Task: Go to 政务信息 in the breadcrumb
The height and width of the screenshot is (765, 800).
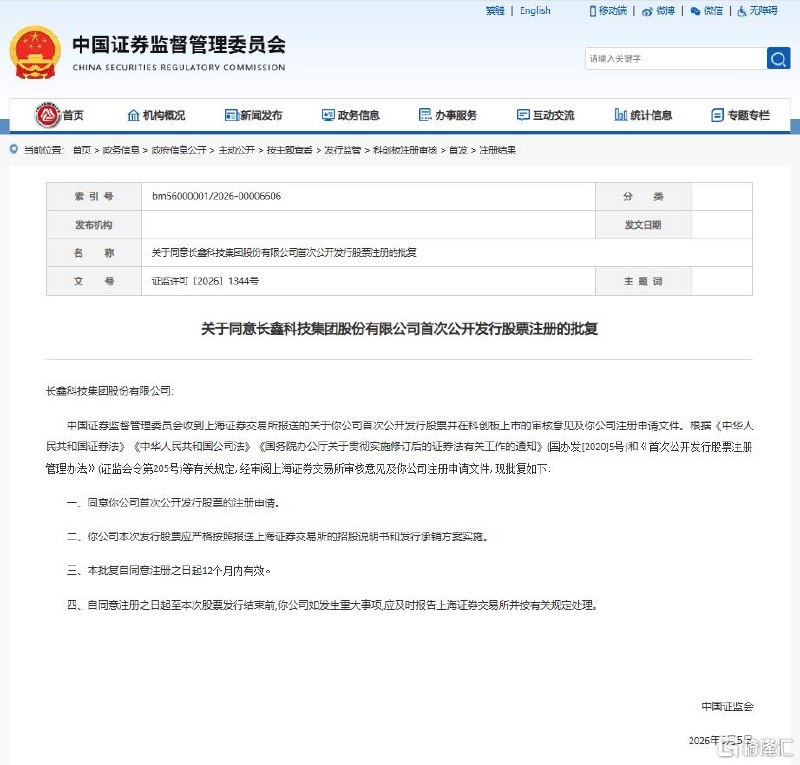Action: [x=121, y=150]
